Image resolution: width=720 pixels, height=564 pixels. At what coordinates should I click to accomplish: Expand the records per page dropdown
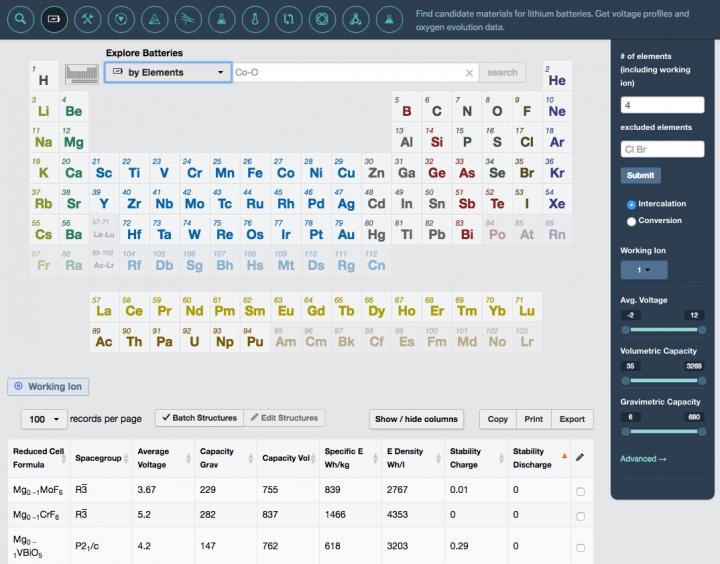[x=44, y=419]
